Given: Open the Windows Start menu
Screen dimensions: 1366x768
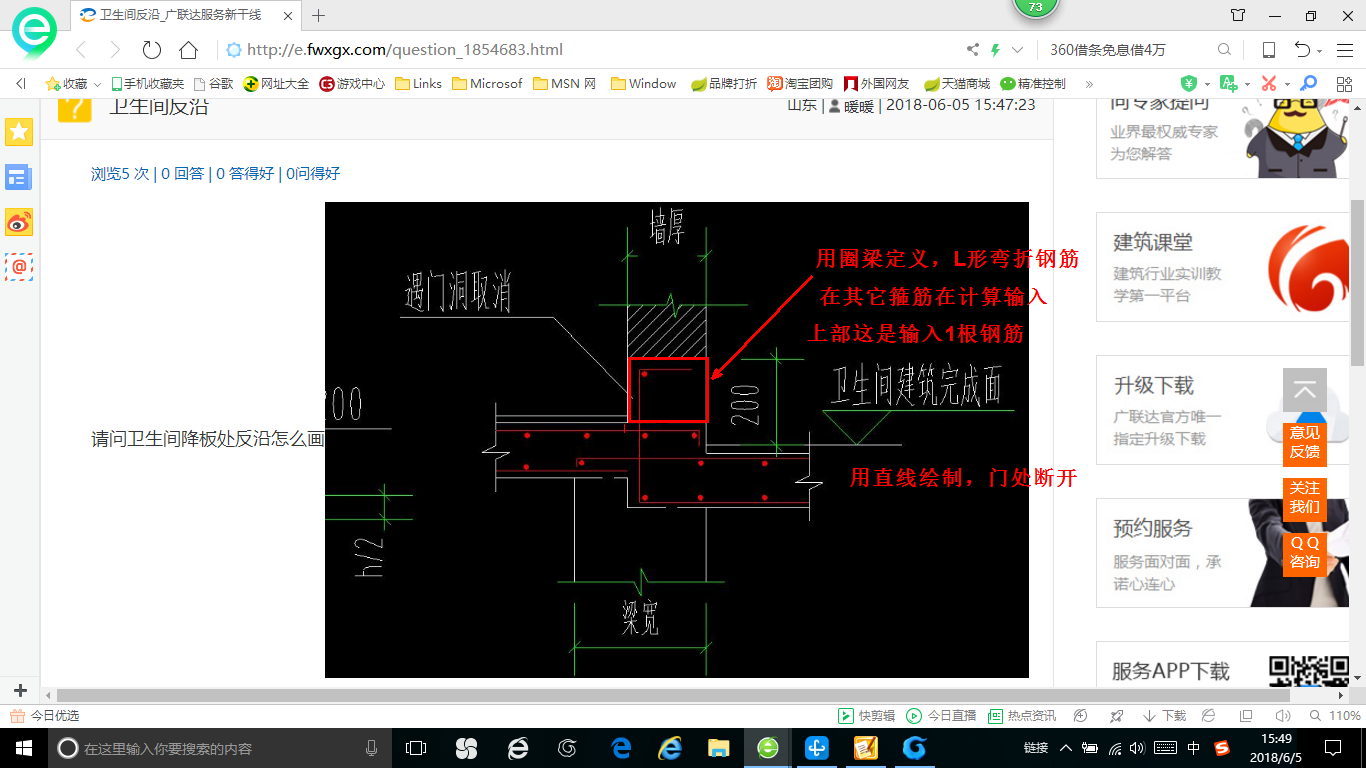Looking at the screenshot, I should [22, 747].
